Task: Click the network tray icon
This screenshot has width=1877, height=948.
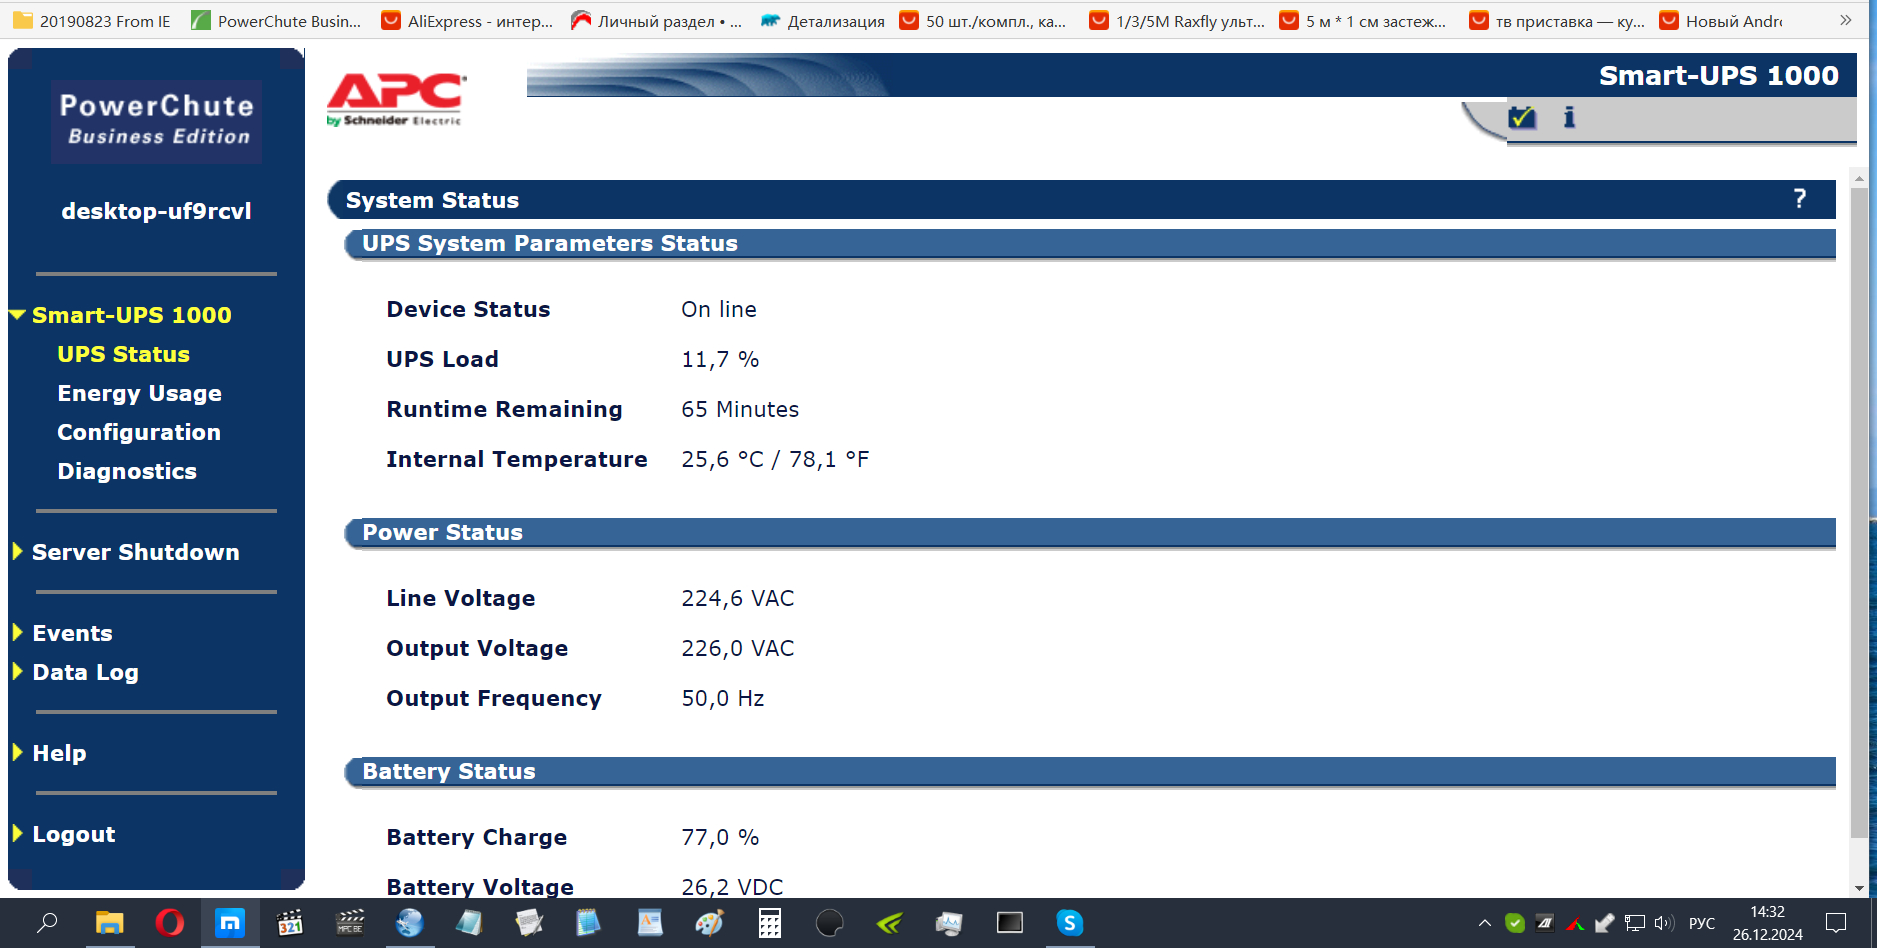Action: [1635, 923]
